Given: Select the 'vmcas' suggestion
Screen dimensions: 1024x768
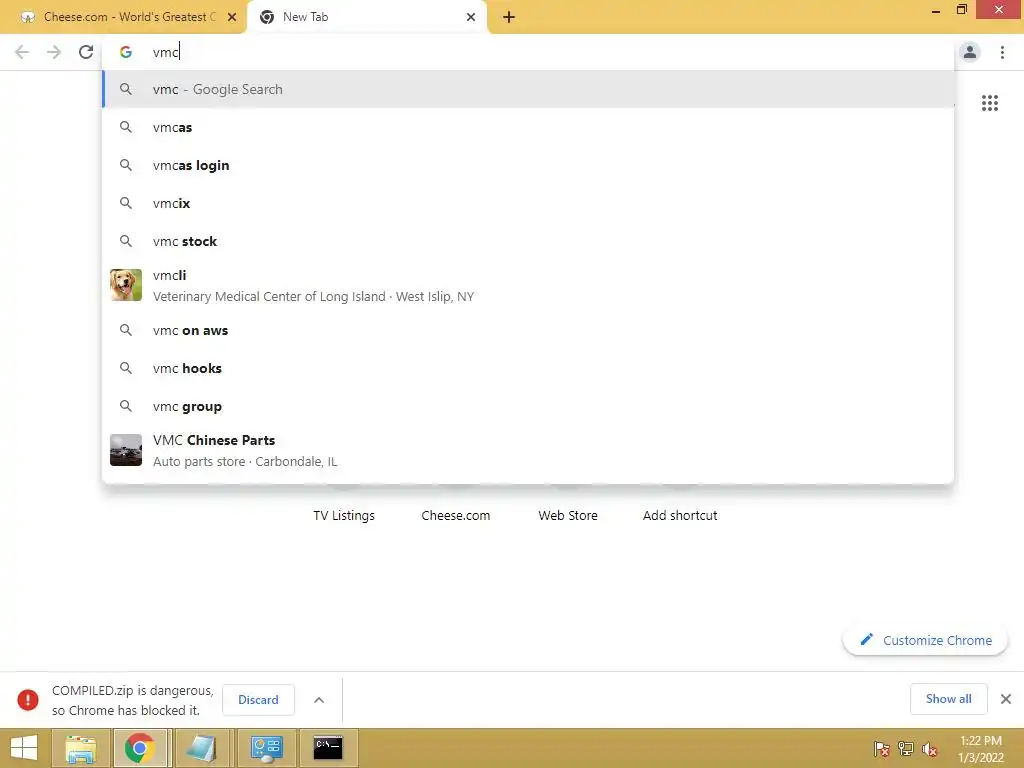Looking at the screenshot, I should tap(528, 127).
